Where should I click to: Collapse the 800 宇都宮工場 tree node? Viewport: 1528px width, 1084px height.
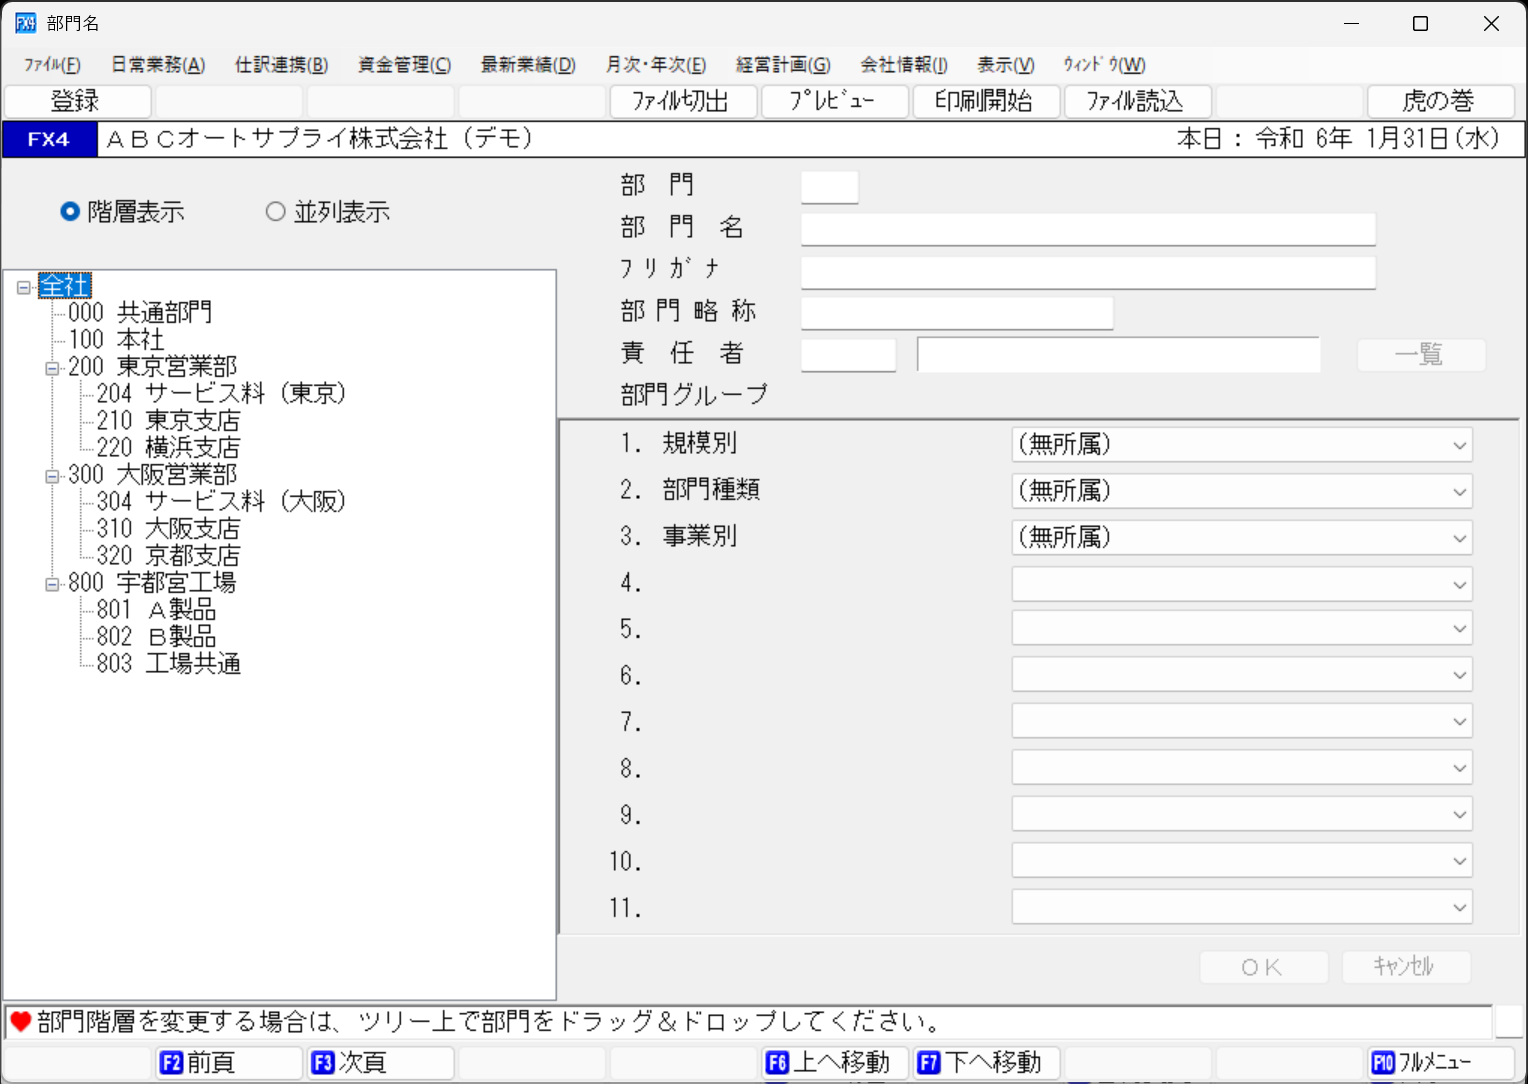[x=51, y=583]
